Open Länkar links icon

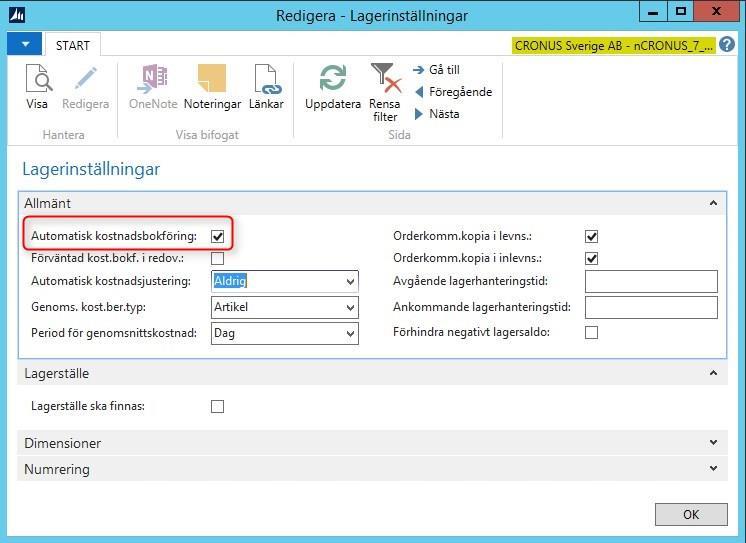[266, 79]
